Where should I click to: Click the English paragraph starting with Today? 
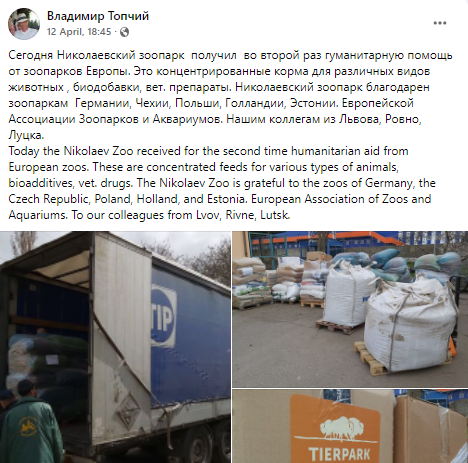[x=222, y=183]
